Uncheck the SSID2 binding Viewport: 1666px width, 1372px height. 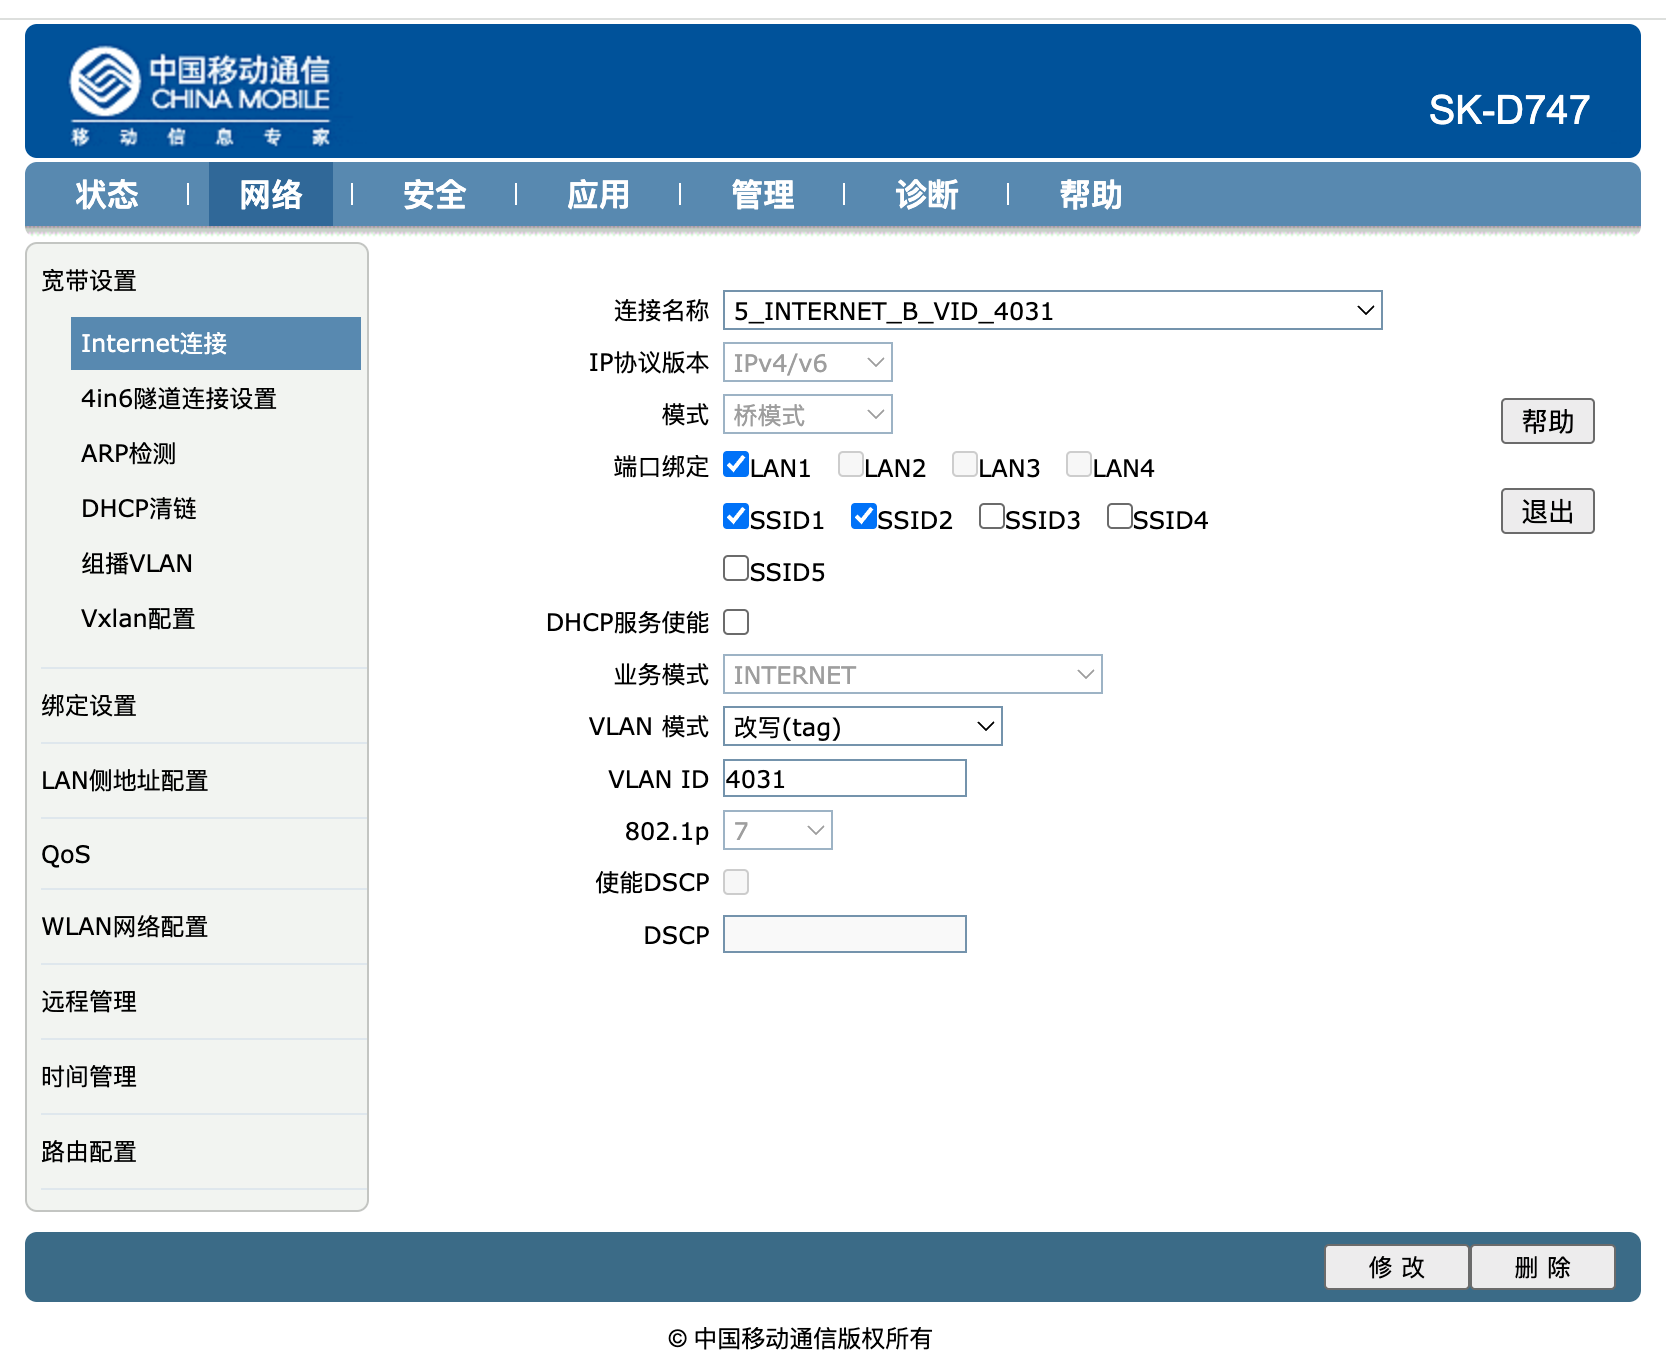tap(863, 516)
